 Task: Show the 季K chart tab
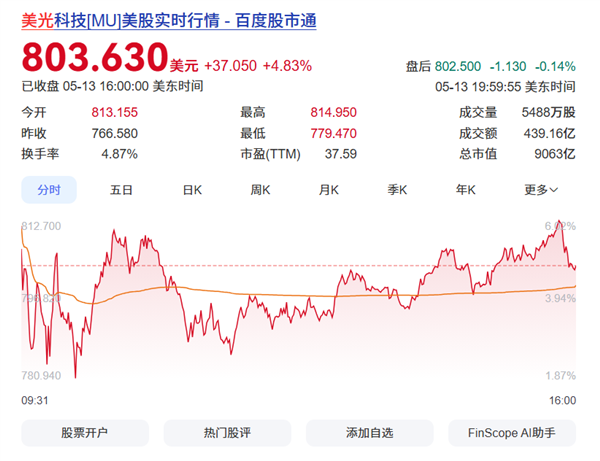pos(397,190)
